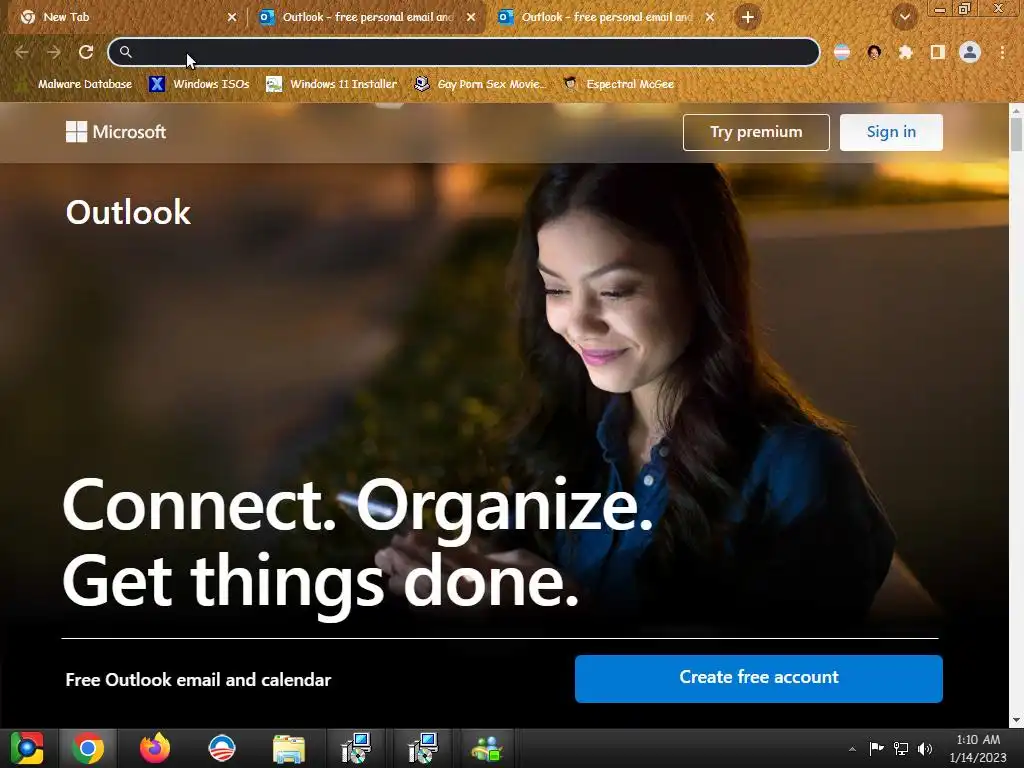Open a new browser tab with plus
The width and height of the screenshot is (1024, 768).
(x=748, y=17)
